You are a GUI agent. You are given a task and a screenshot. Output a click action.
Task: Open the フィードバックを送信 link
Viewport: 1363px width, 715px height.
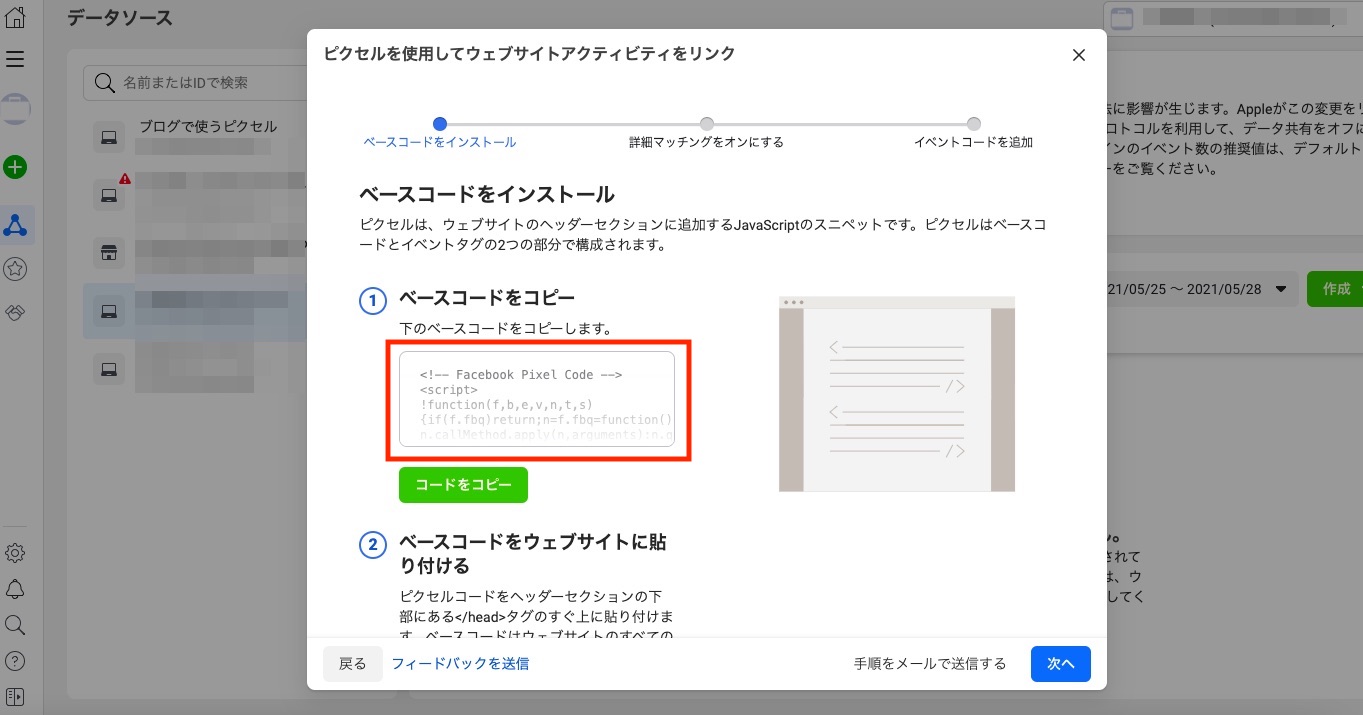(x=460, y=664)
